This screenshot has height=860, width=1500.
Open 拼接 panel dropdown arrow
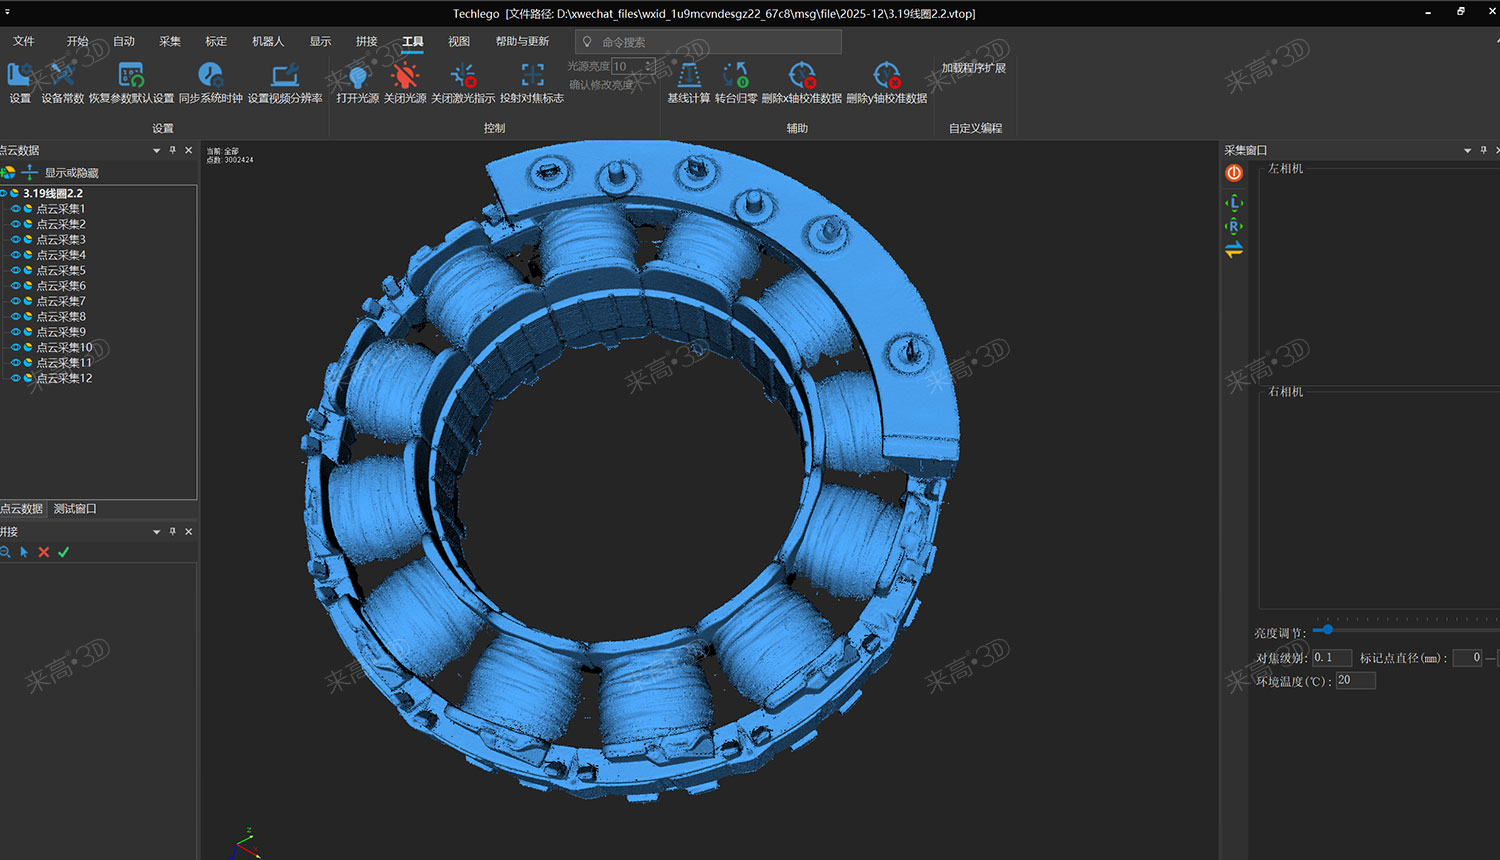point(156,532)
